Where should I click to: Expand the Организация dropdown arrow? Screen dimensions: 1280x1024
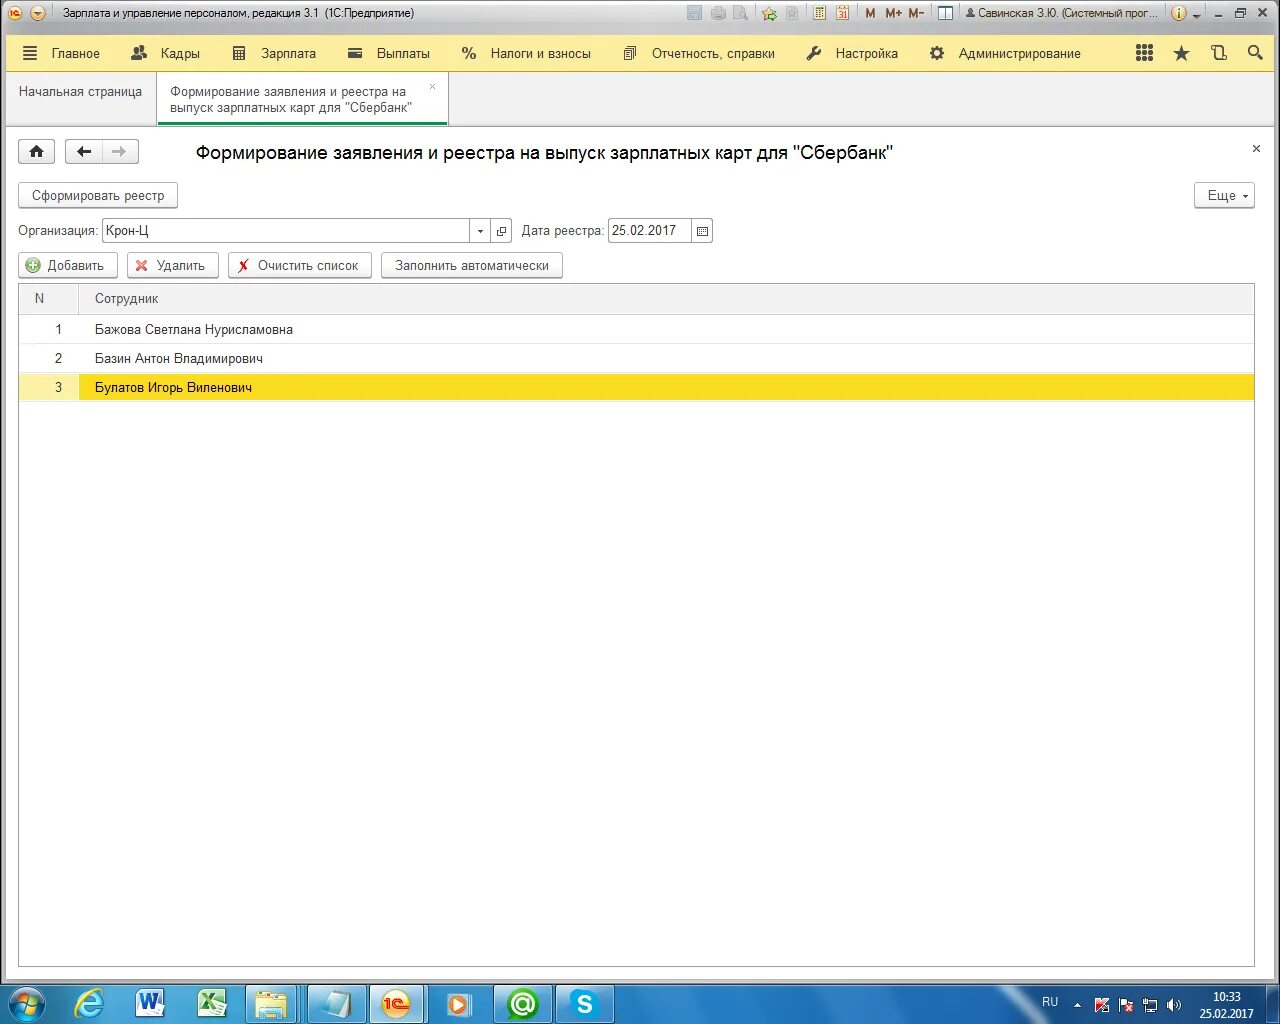pos(480,230)
